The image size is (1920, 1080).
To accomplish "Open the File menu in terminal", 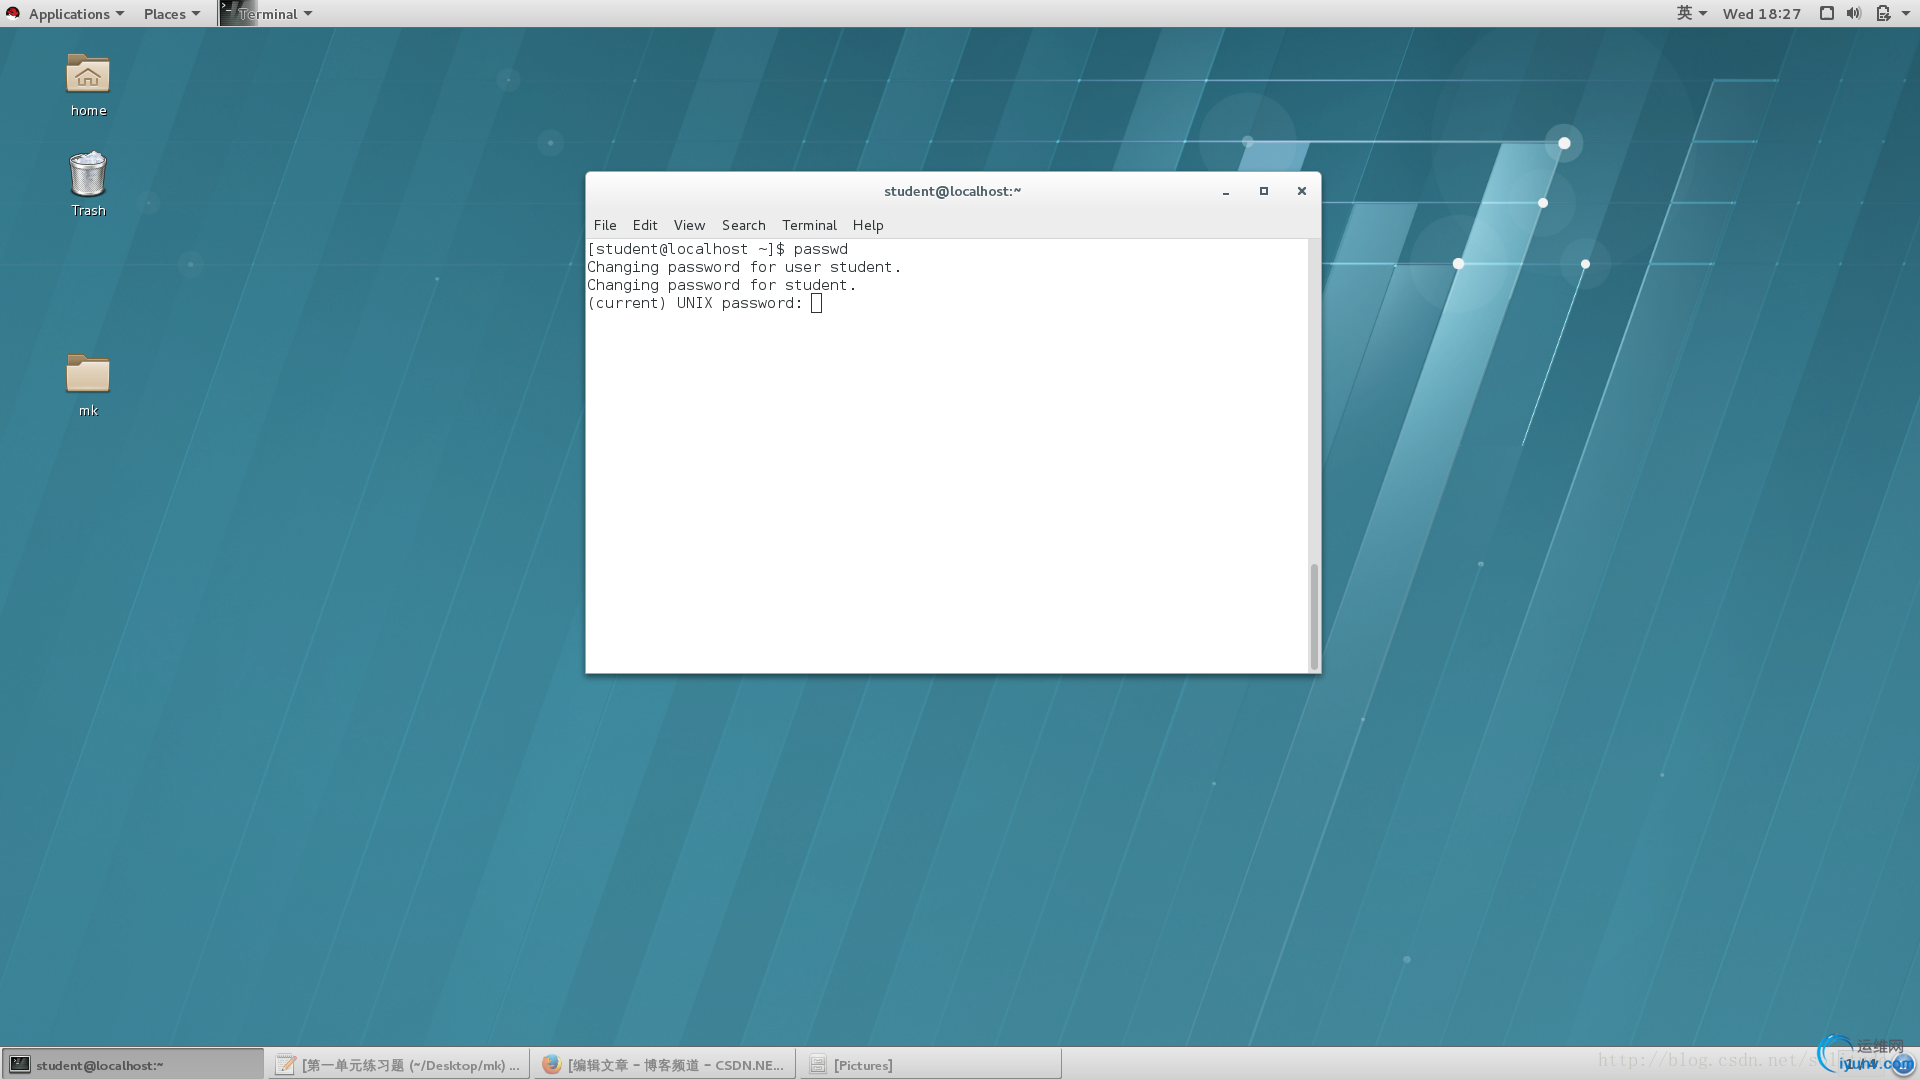I will click(x=605, y=225).
